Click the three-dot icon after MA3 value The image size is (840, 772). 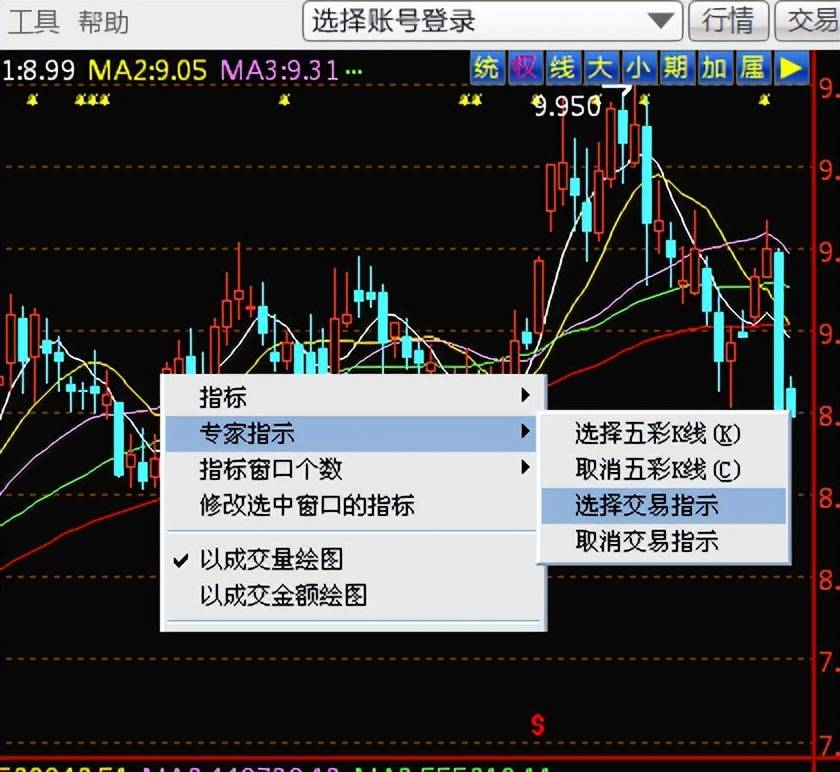[x=354, y=71]
